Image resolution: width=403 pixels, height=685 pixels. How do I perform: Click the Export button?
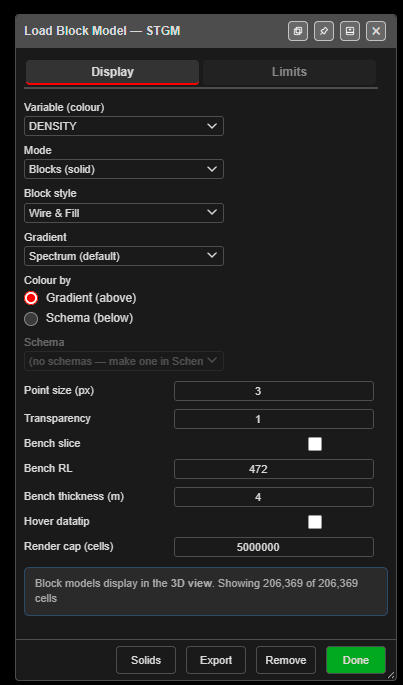coord(216,660)
